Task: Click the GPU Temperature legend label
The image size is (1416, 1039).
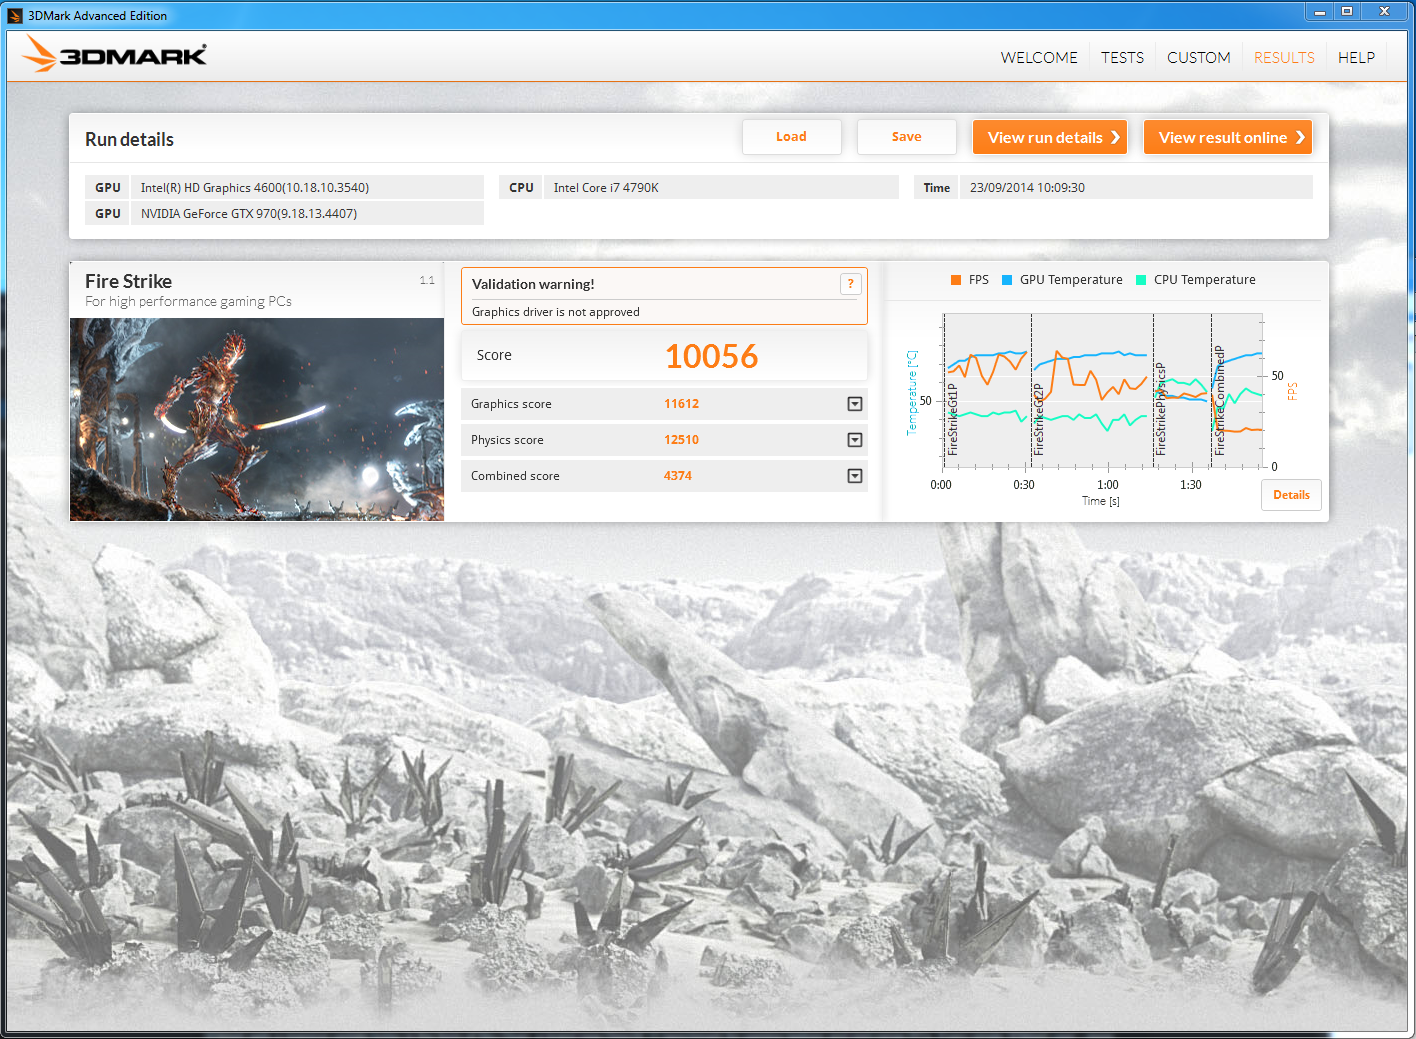Action: pos(1071,280)
